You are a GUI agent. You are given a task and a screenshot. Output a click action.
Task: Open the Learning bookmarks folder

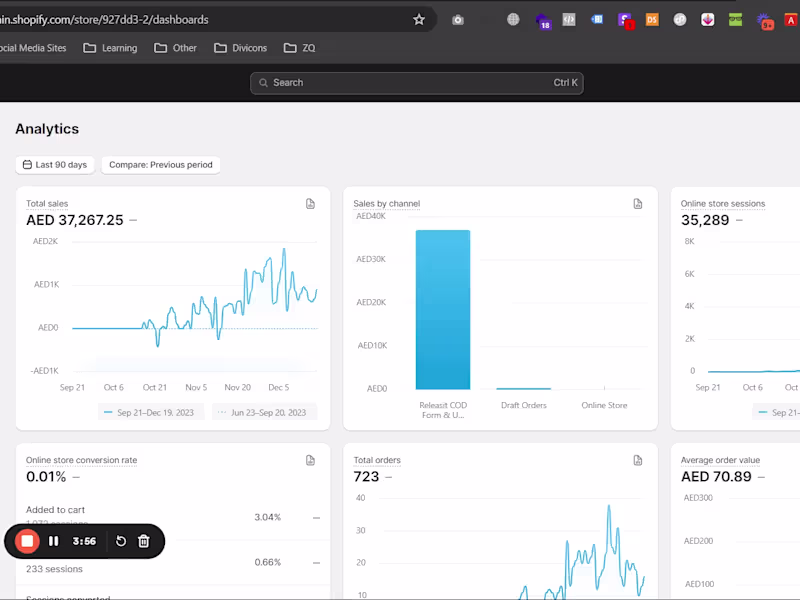110,48
